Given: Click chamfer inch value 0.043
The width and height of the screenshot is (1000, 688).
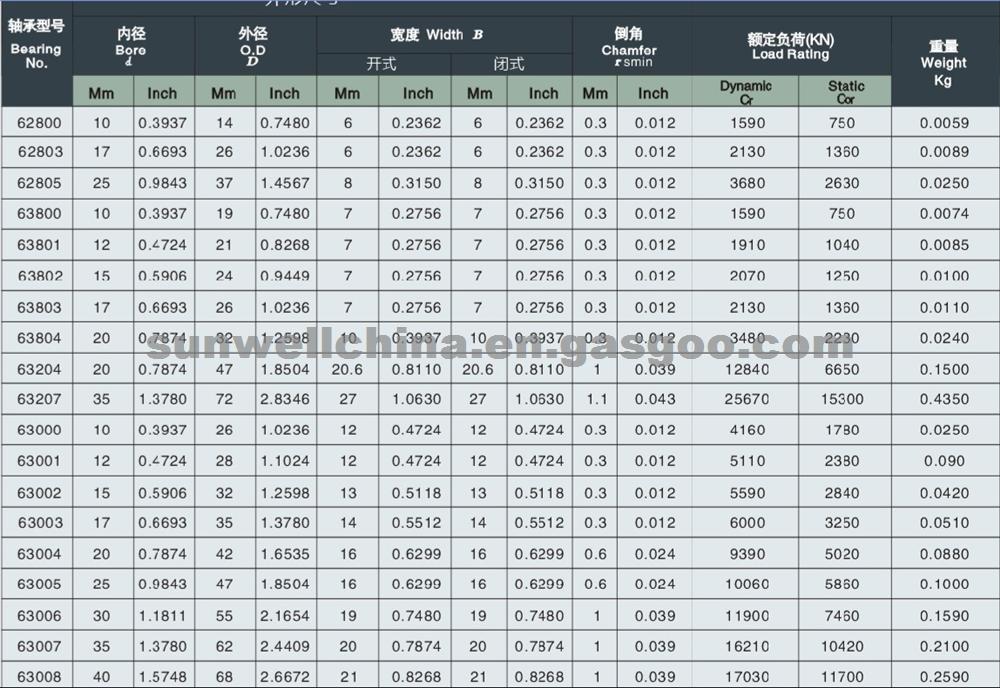Looking at the screenshot, I should pyautogui.click(x=655, y=399).
